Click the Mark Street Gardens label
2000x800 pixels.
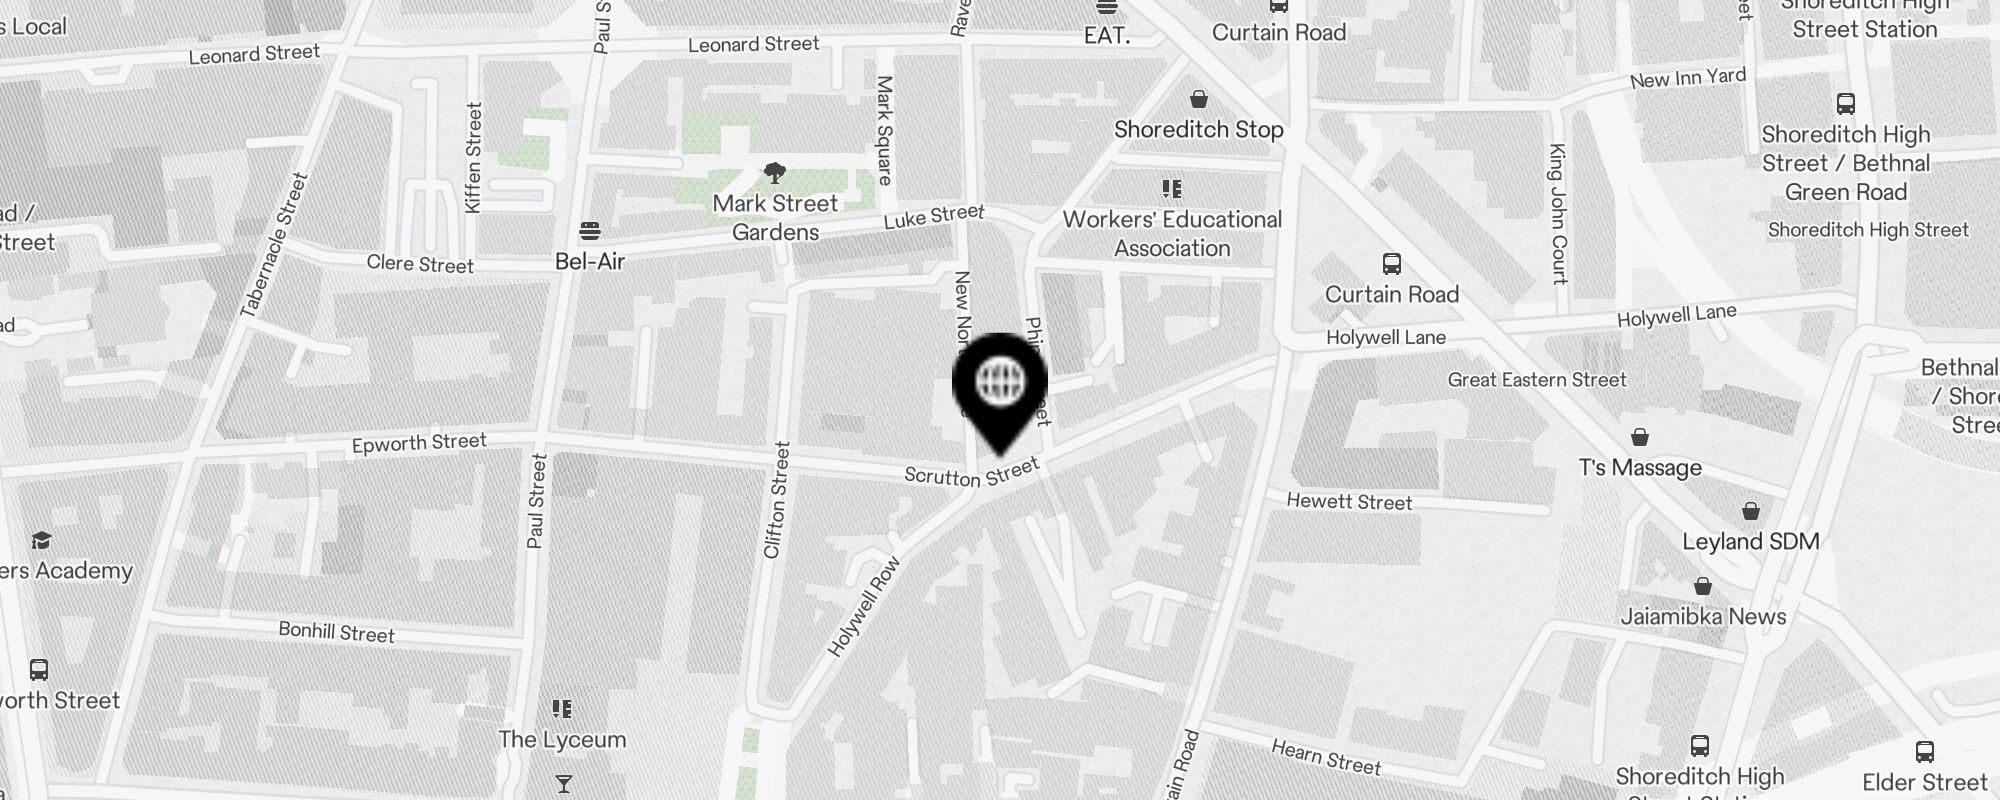[775, 218]
